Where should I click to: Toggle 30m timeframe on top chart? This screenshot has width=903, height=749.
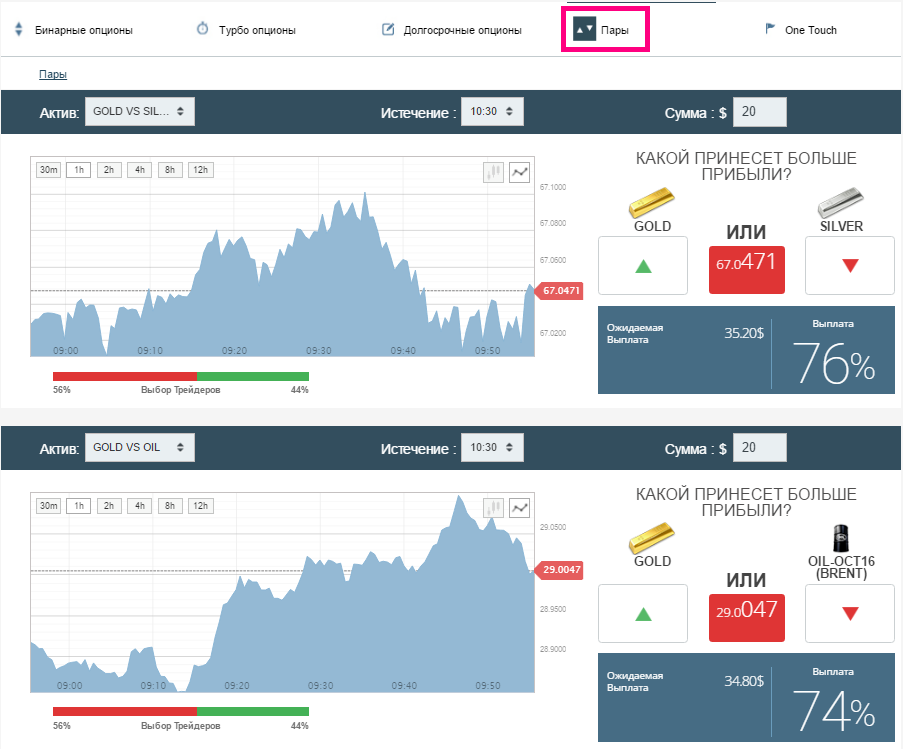[48, 170]
